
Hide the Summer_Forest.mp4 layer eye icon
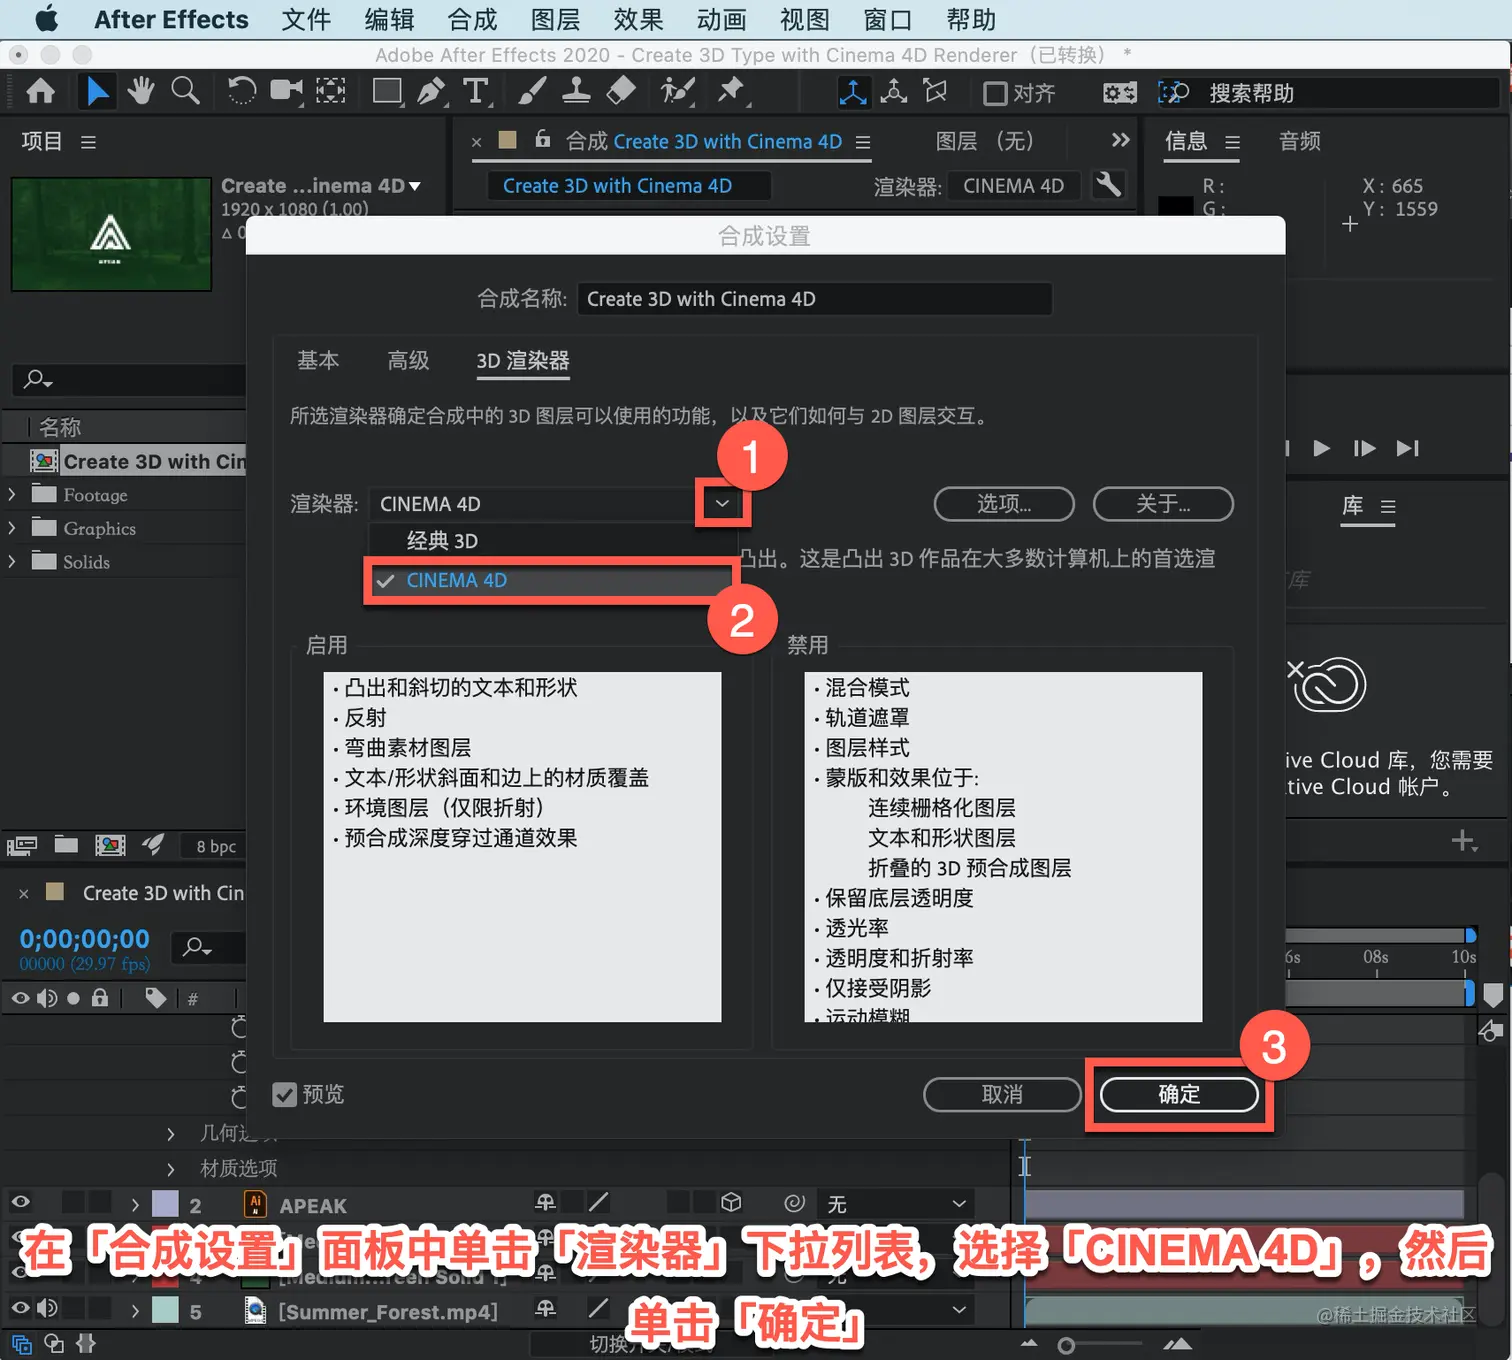[20, 1308]
